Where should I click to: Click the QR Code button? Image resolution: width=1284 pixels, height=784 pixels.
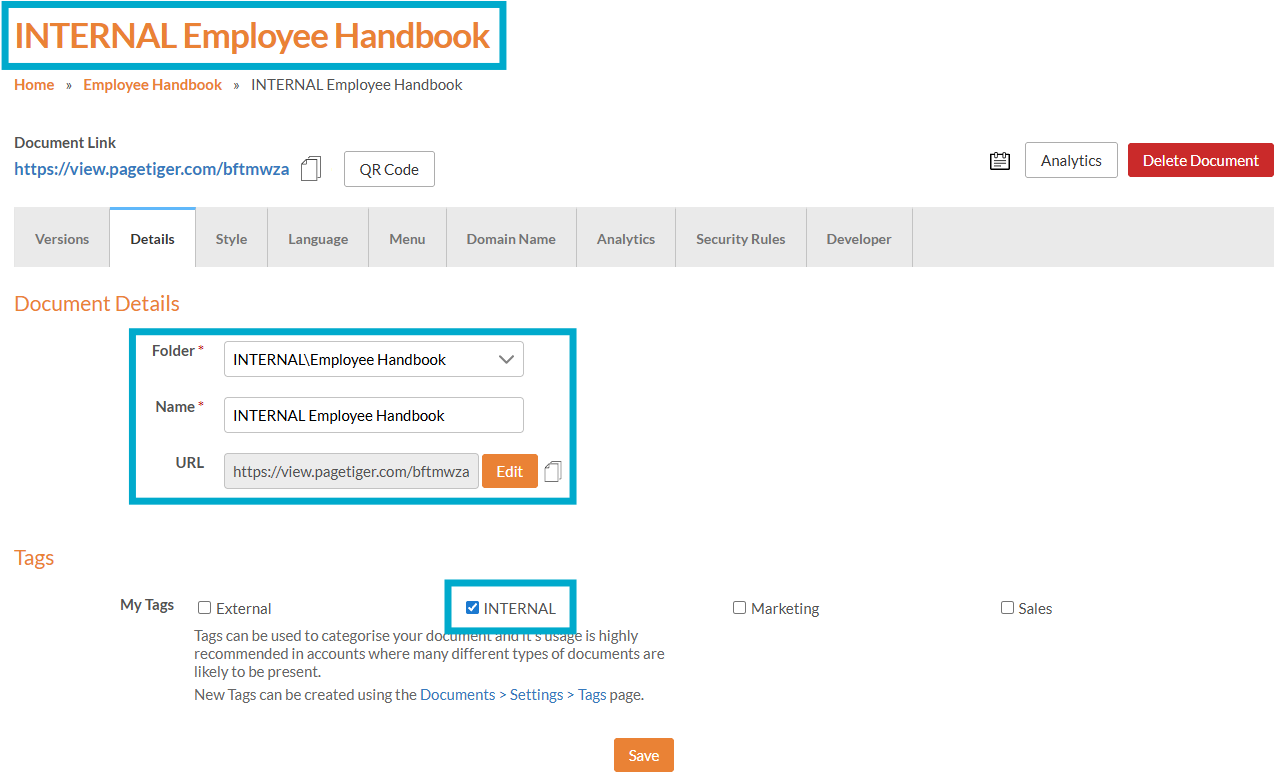click(x=389, y=169)
